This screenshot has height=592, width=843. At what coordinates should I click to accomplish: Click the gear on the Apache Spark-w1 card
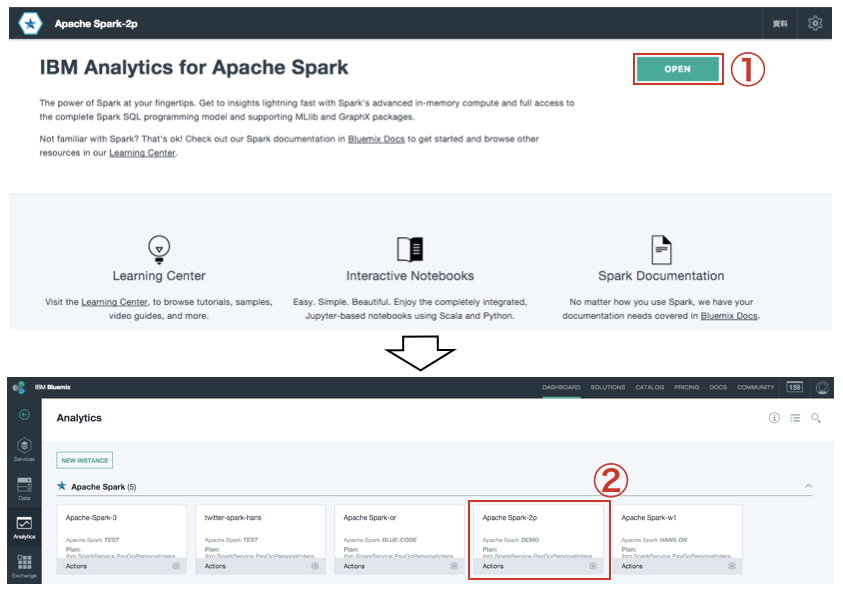coord(732,566)
